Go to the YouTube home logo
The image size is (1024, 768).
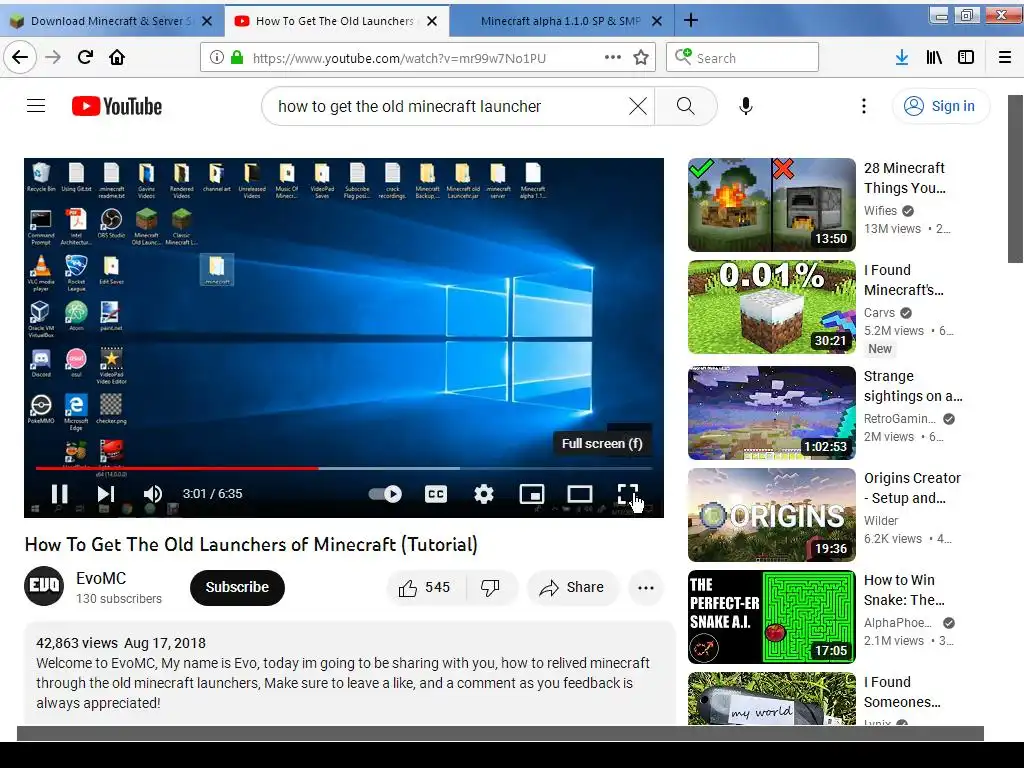(x=117, y=106)
